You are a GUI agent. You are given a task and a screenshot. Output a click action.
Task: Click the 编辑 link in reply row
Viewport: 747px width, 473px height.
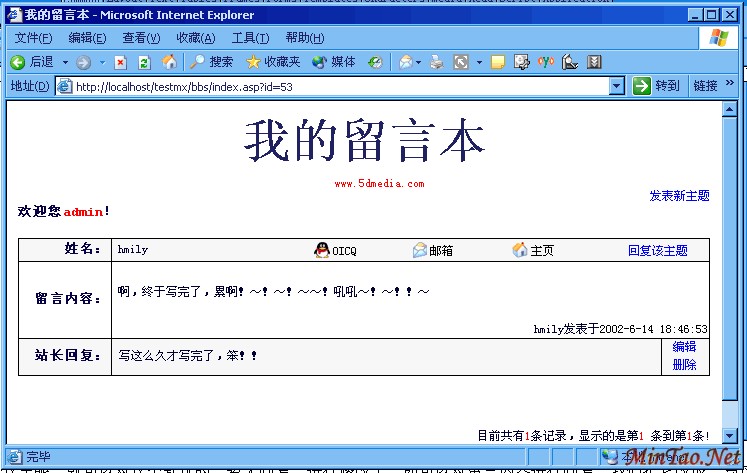click(x=684, y=347)
